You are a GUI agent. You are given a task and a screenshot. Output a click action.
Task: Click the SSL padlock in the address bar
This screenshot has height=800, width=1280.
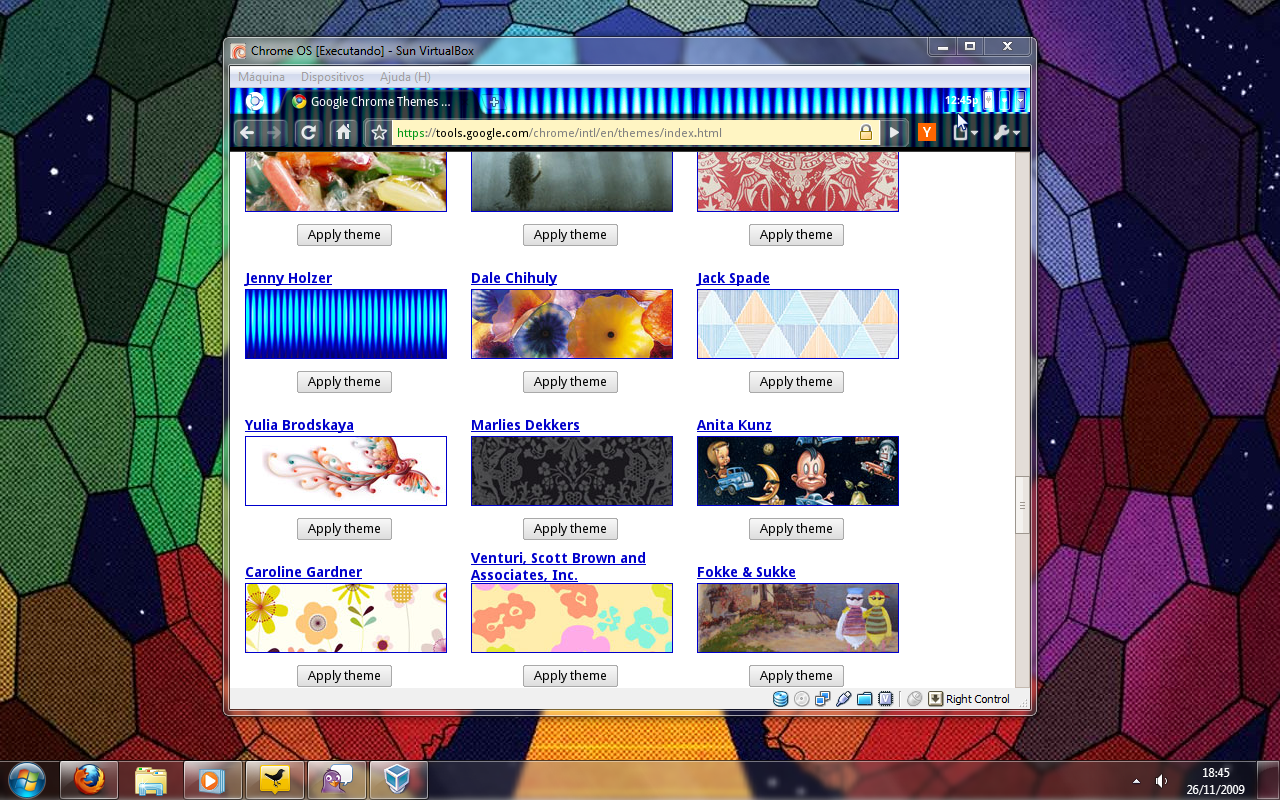[866, 132]
